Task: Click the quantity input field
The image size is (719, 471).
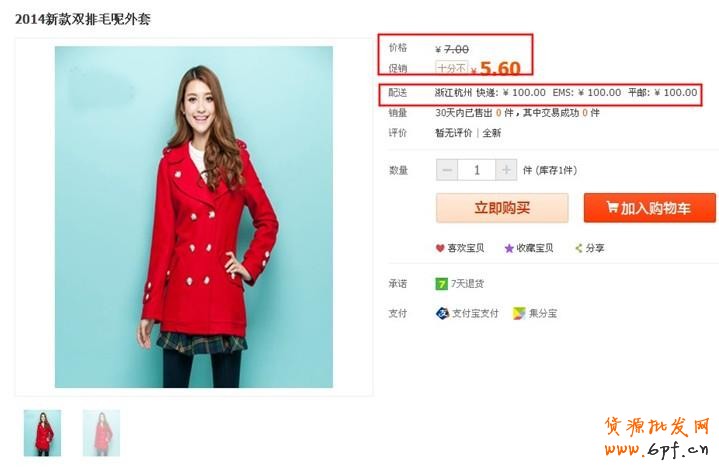Action: coord(476,170)
